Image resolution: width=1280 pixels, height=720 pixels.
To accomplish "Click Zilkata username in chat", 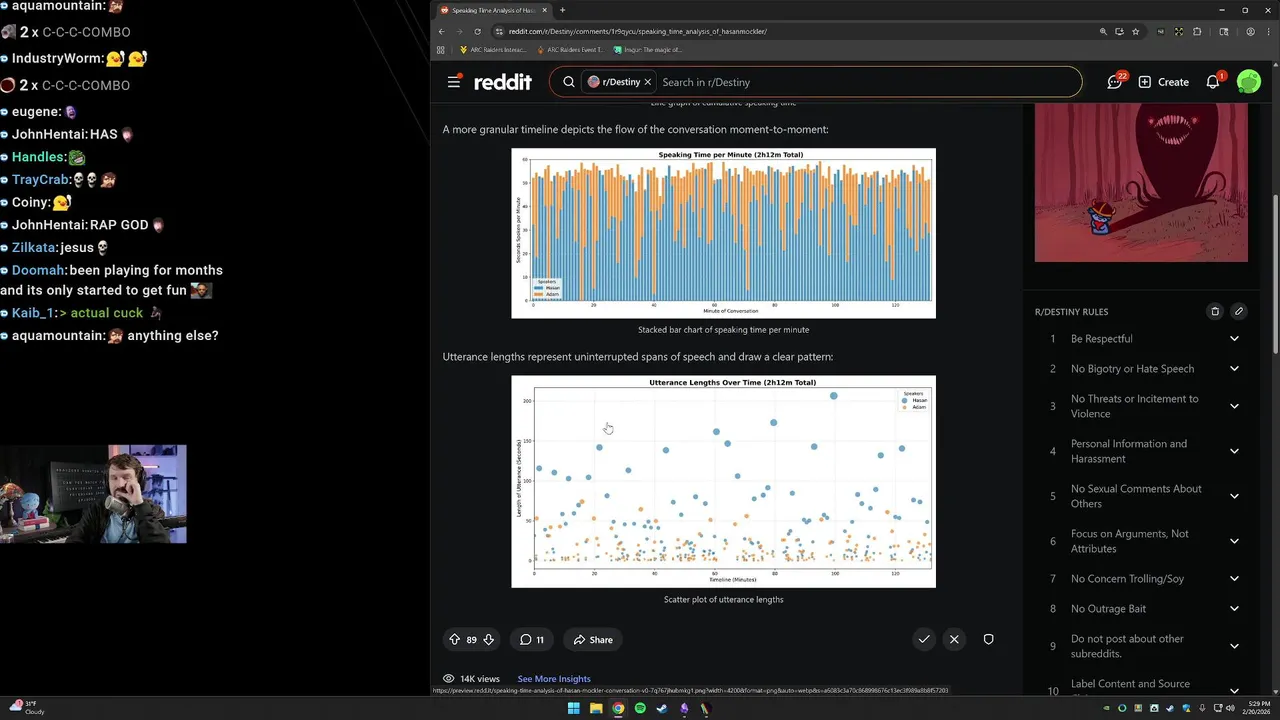I will (34, 248).
